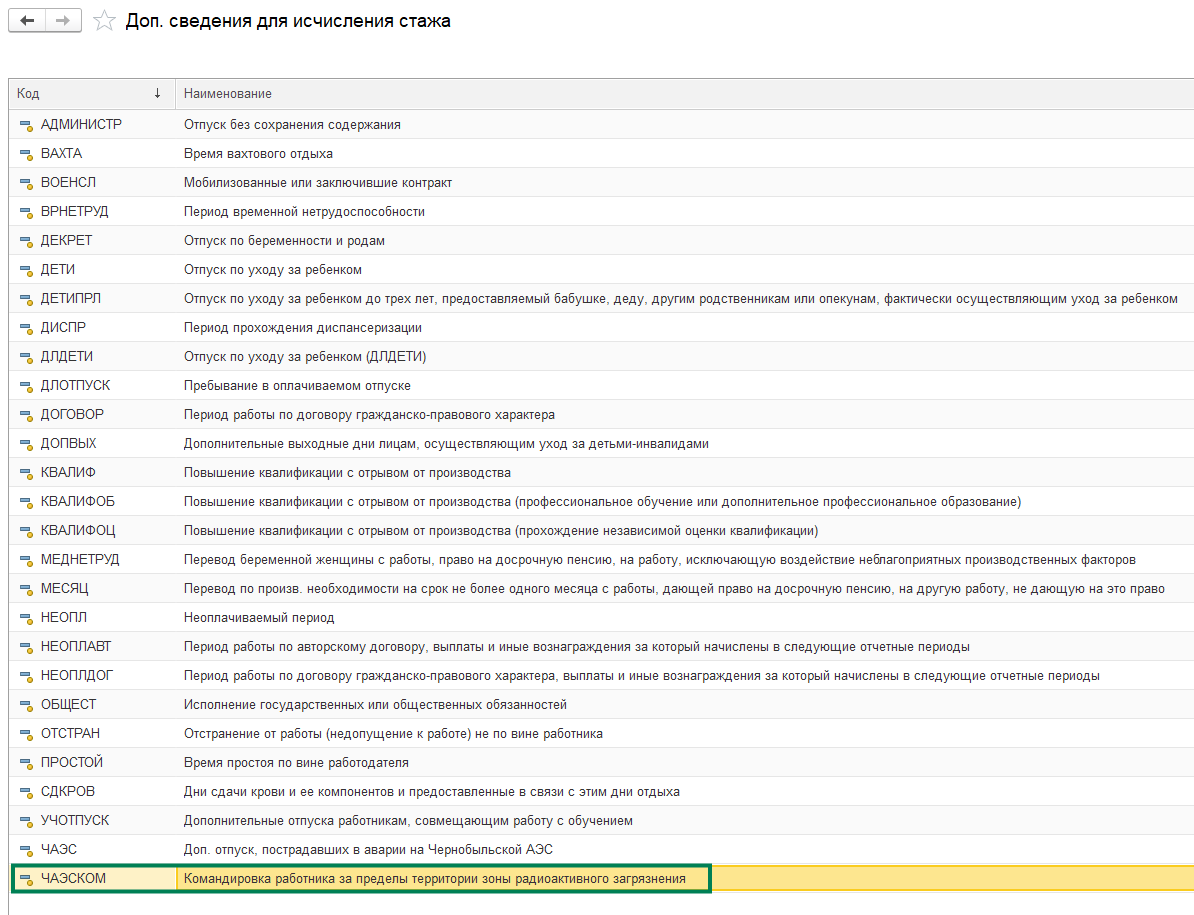Screen dimensions: 1194x915
Task: Click name 'Период прохождения диспансеризации'
Action: pyautogui.click(x=302, y=327)
